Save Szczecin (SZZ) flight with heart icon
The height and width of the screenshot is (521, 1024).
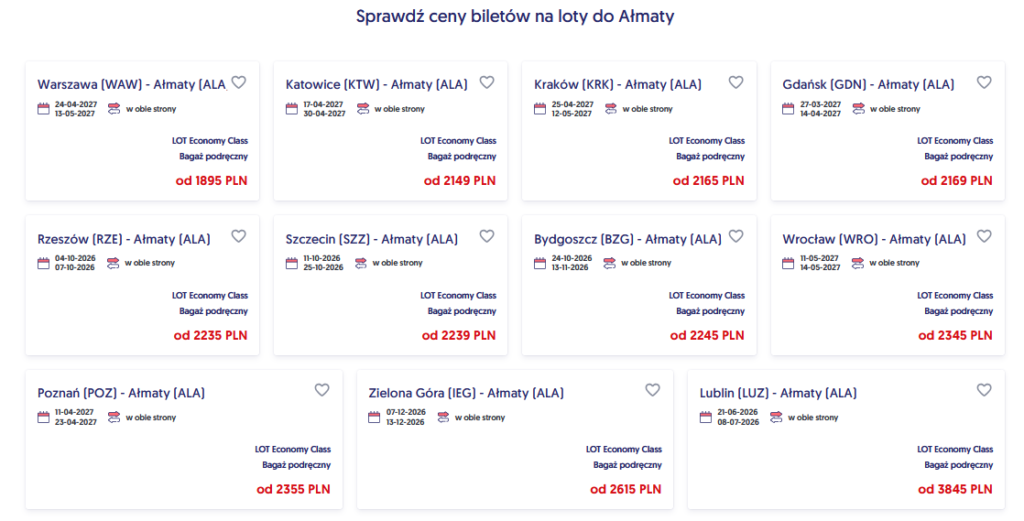(x=487, y=236)
